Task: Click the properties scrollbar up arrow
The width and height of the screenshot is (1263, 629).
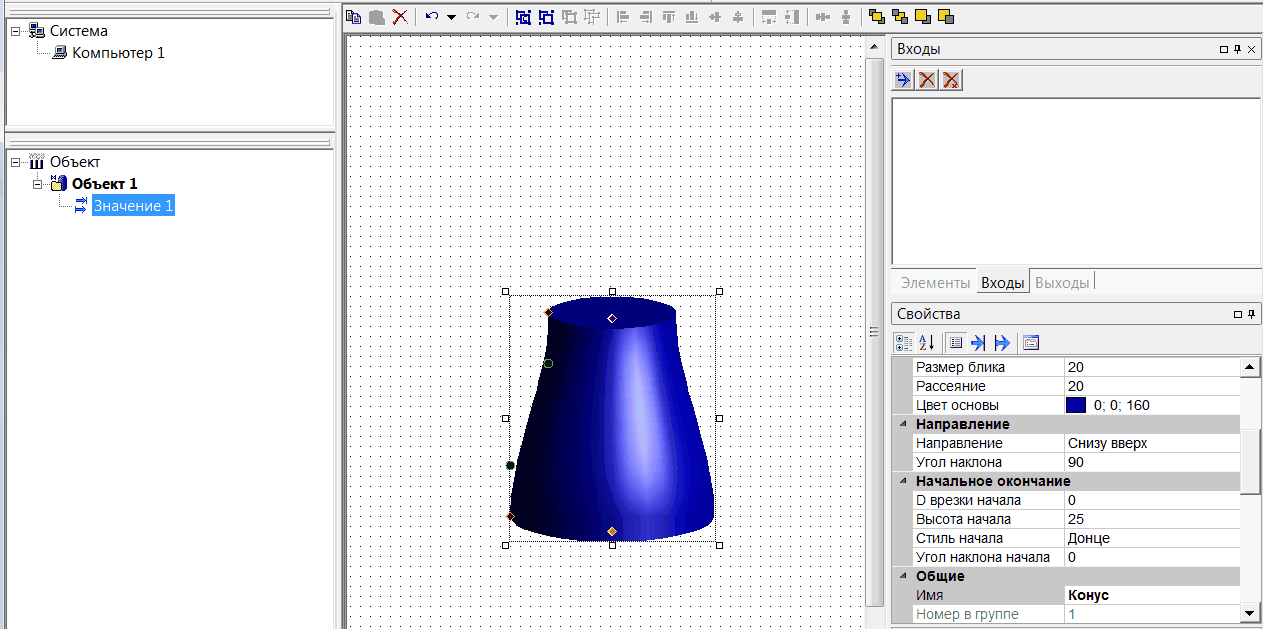Action: coord(1250,367)
